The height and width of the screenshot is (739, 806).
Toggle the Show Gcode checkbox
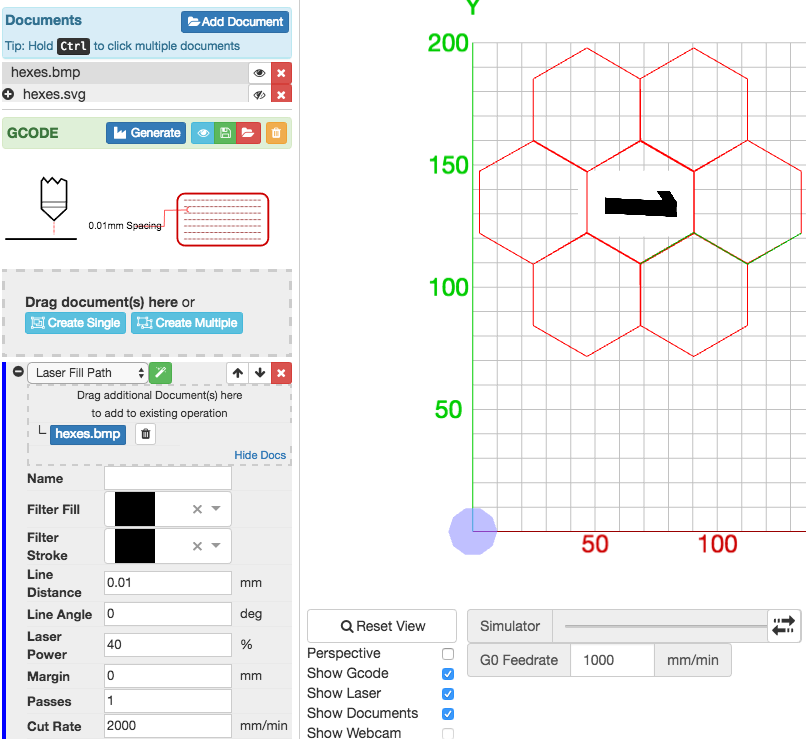[x=448, y=674]
